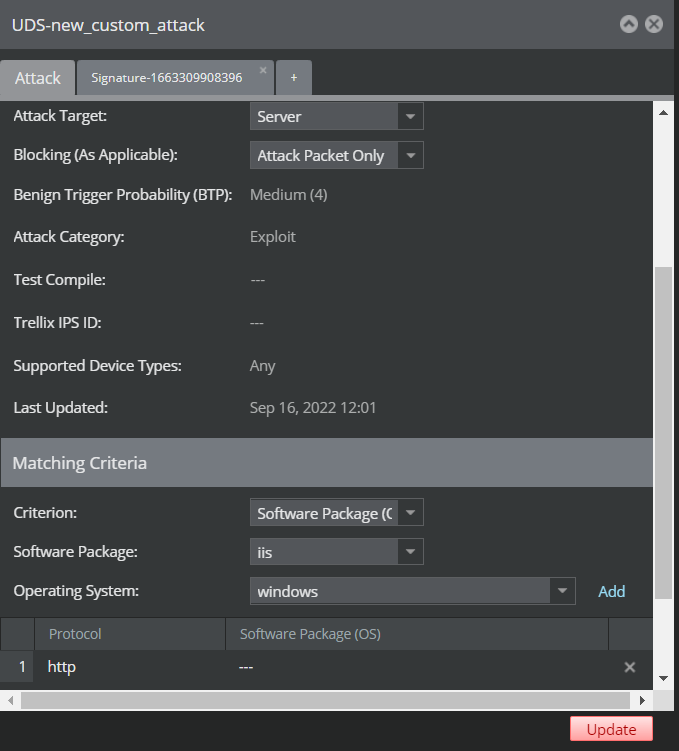Viewport: 679px width, 751px height.
Task: Click the Software Package (OS) column header
Action: coord(417,634)
